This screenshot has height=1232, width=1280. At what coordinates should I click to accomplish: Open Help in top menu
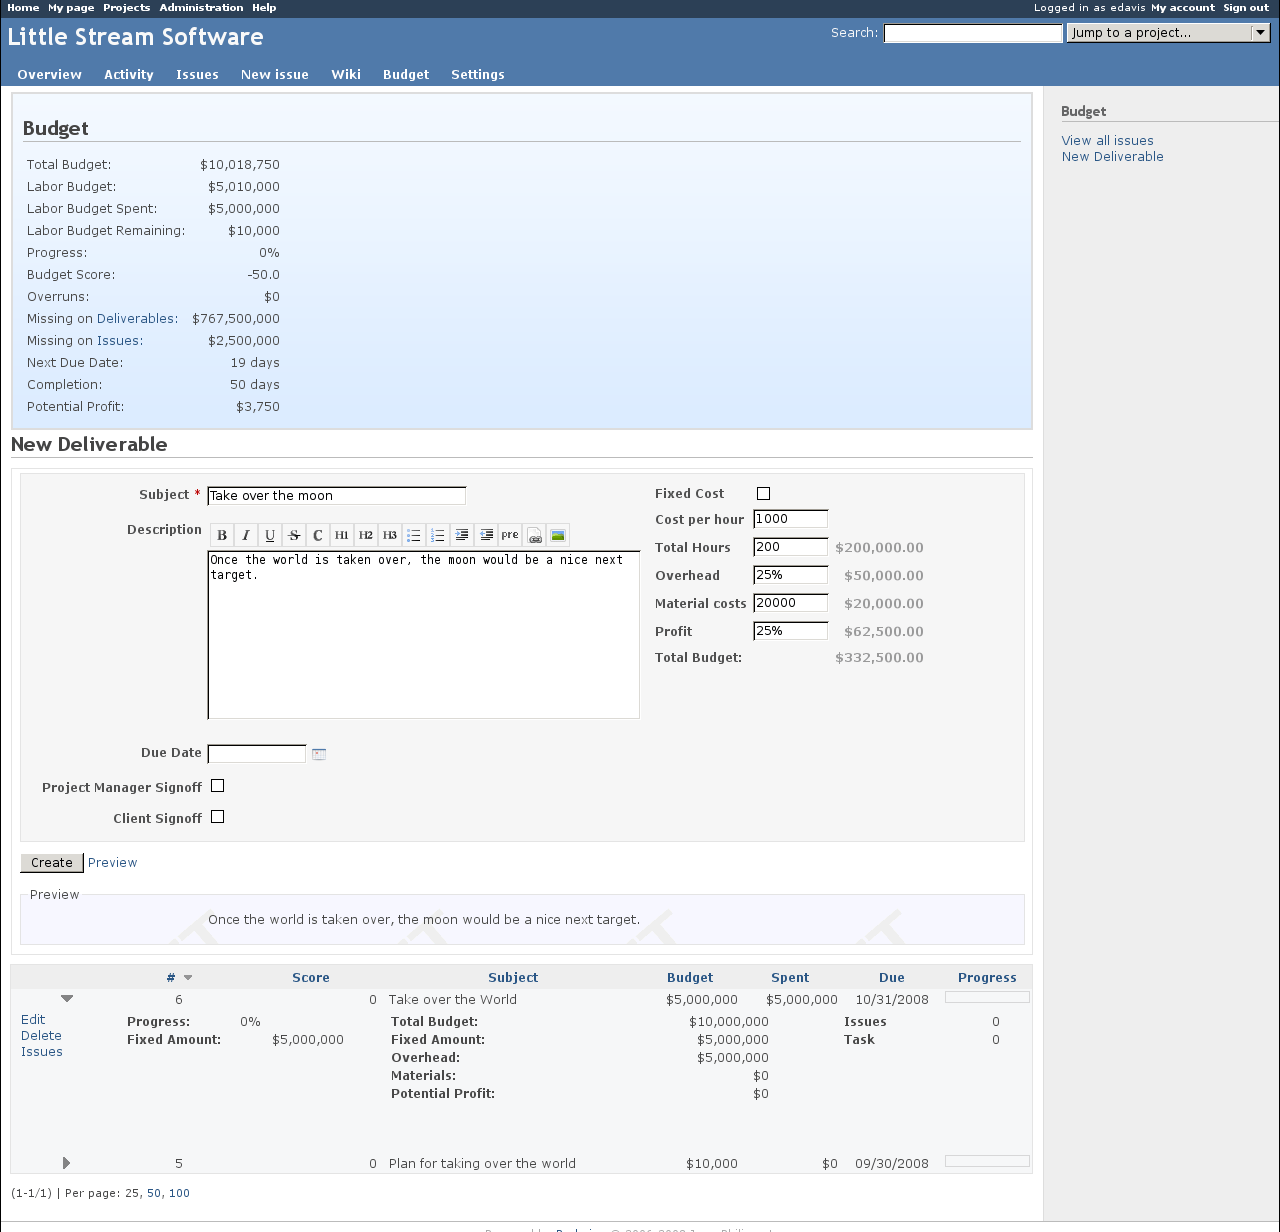pyautogui.click(x=264, y=8)
